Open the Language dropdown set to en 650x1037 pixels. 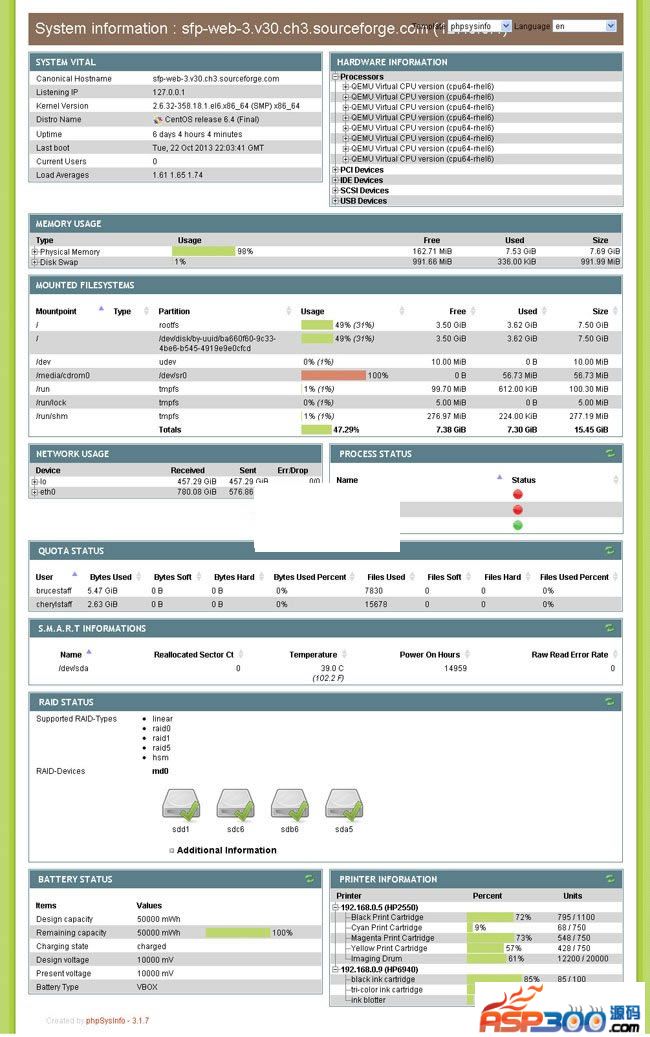click(x=584, y=25)
